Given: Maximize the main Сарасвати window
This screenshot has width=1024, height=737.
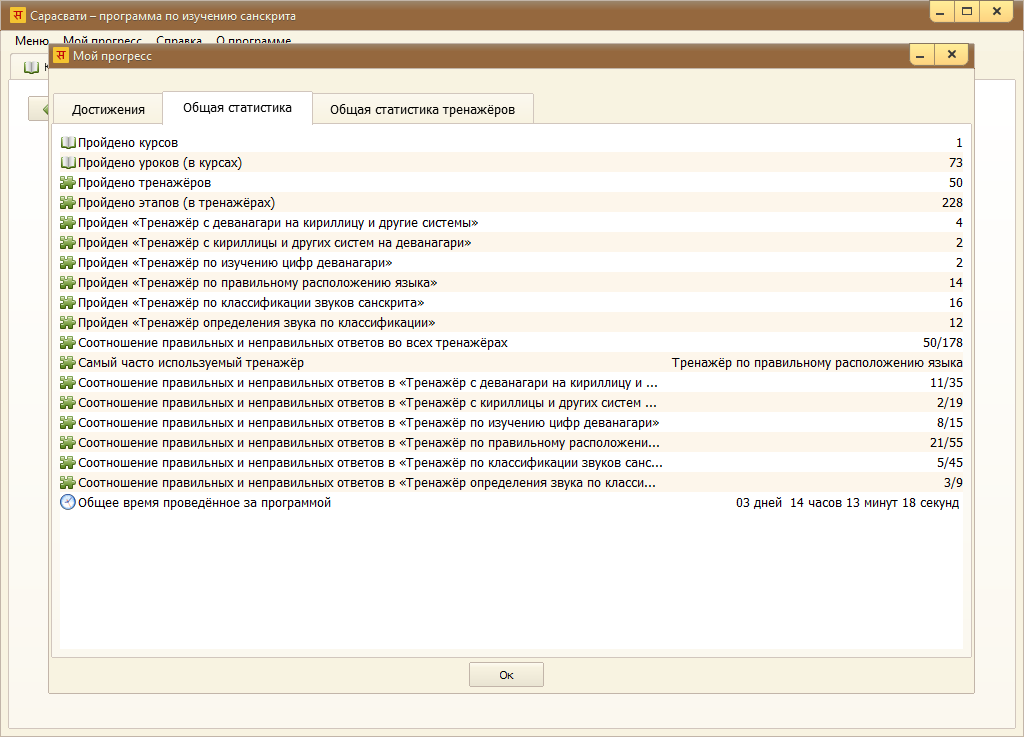Looking at the screenshot, I should [966, 11].
